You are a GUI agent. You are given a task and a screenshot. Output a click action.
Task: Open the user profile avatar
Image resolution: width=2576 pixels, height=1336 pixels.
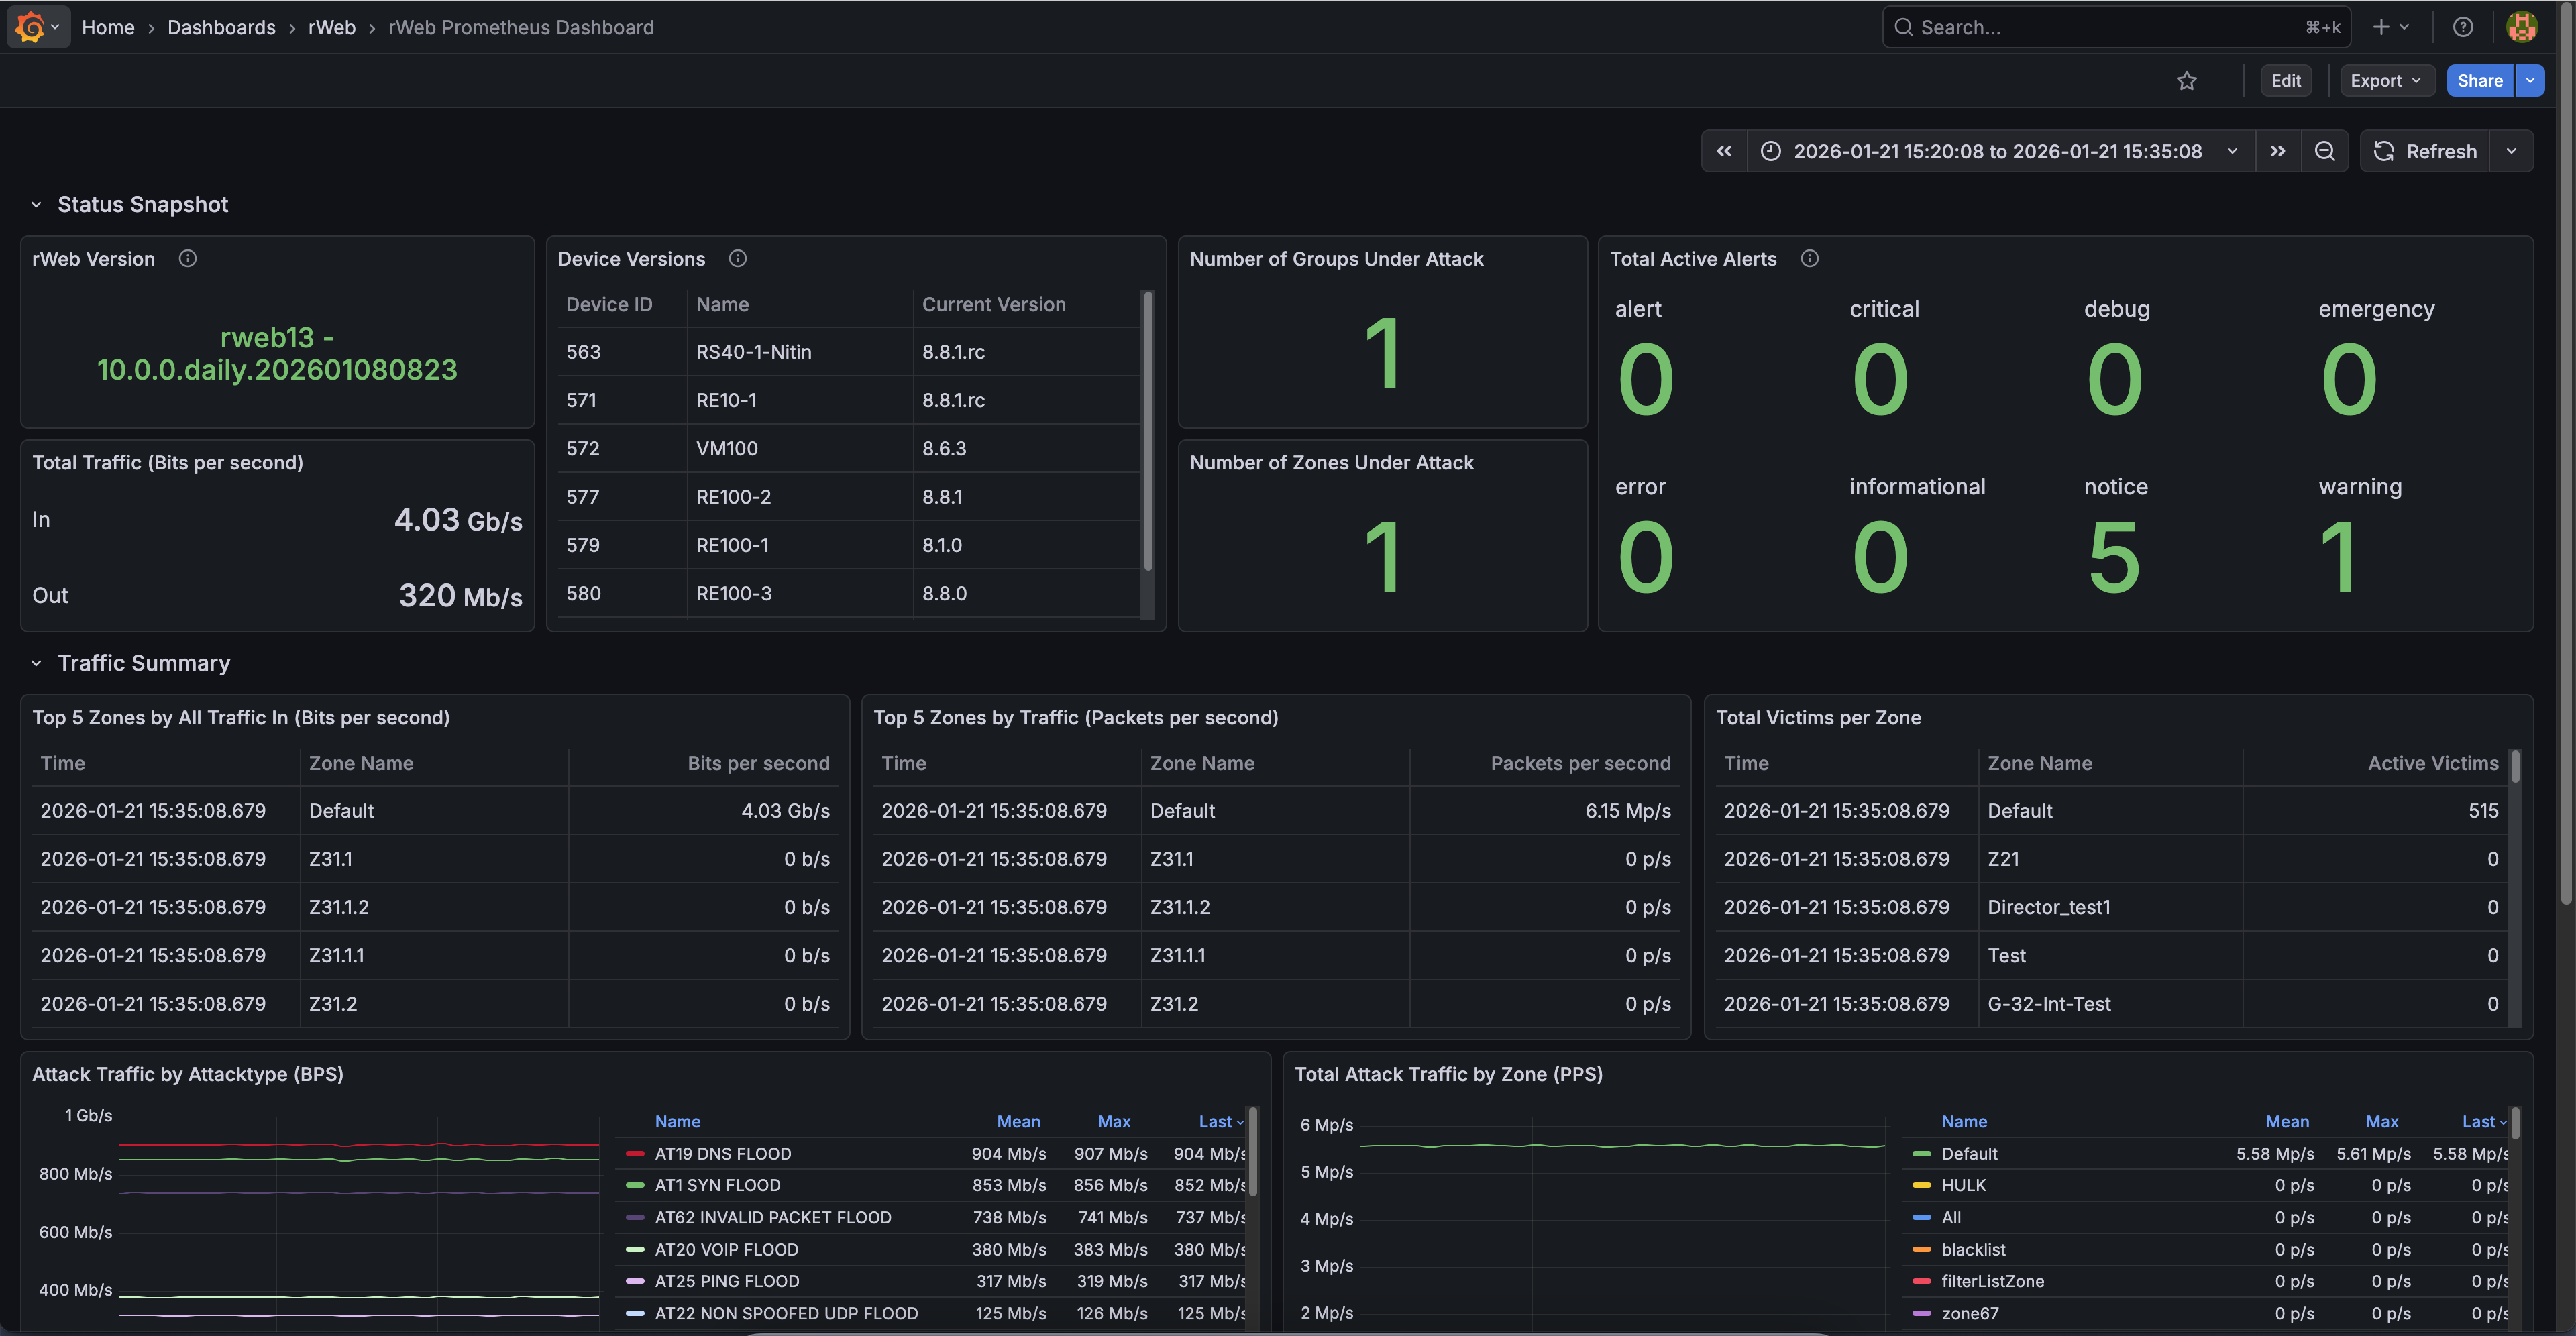pyautogui.click(x=2522, y=27)
